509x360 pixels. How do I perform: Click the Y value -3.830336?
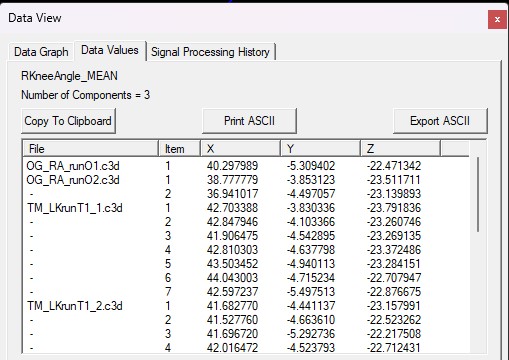coord(311,208)
